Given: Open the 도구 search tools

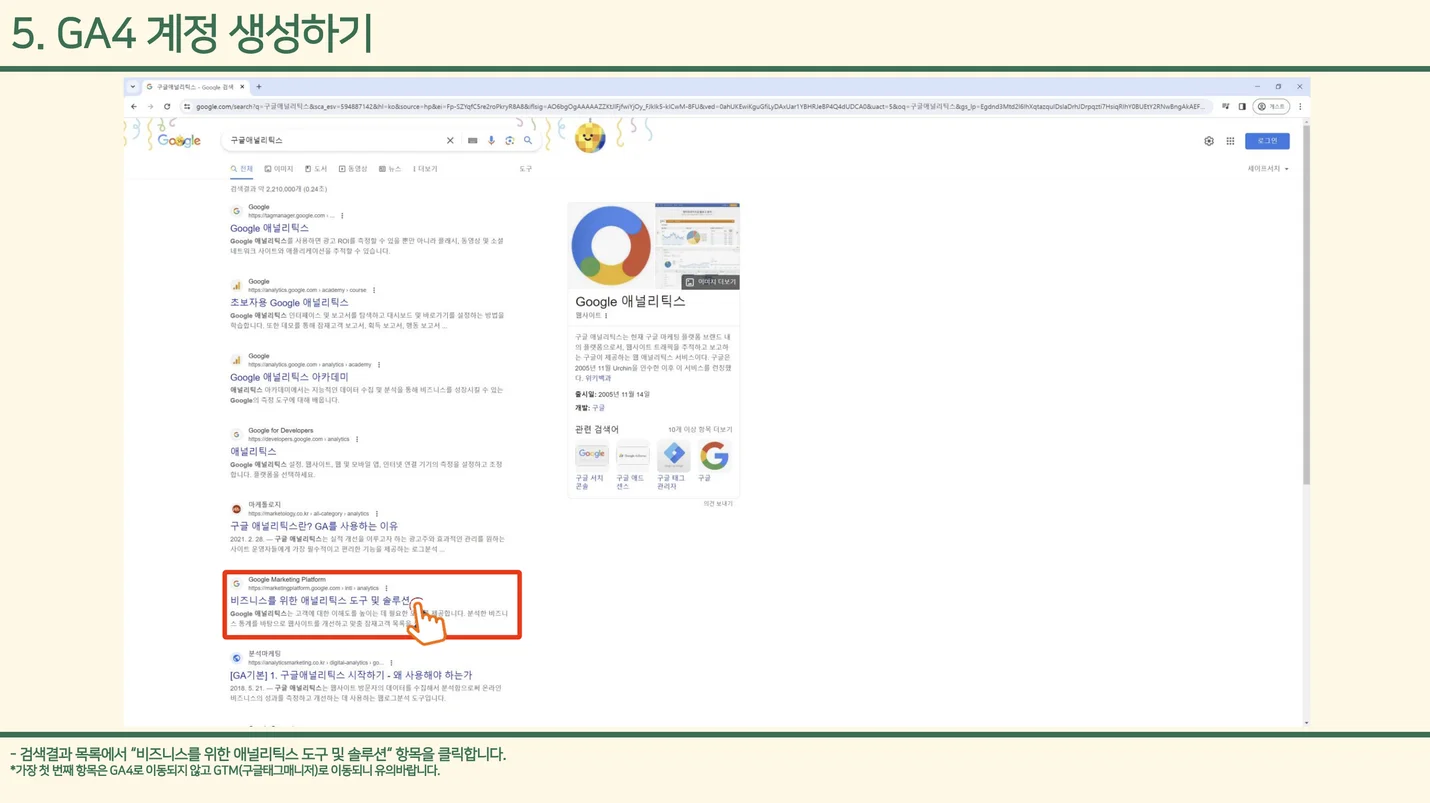Looking at the screenshot, I should click(x=525, y=169).
